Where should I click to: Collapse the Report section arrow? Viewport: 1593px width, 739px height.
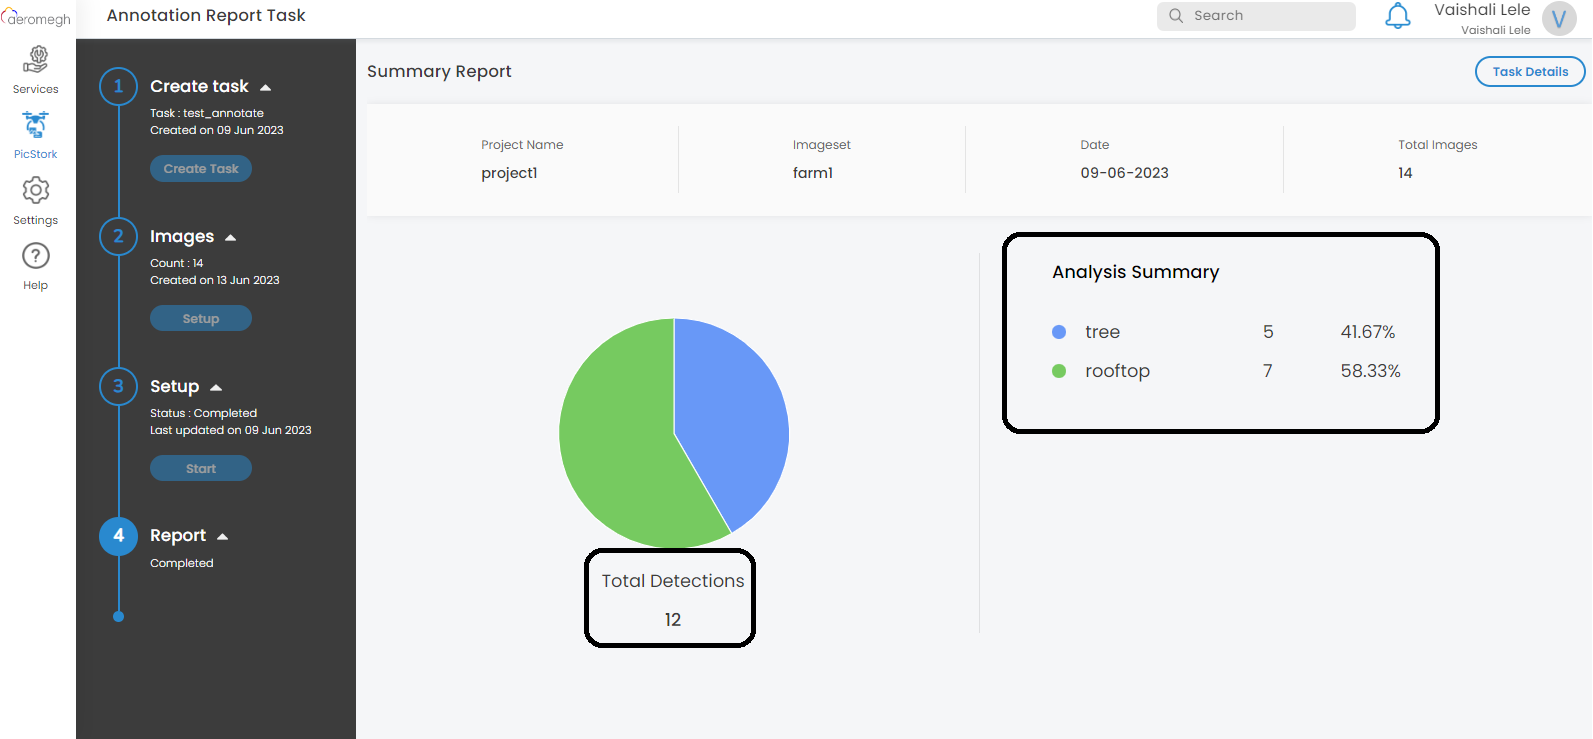point(223,537)
